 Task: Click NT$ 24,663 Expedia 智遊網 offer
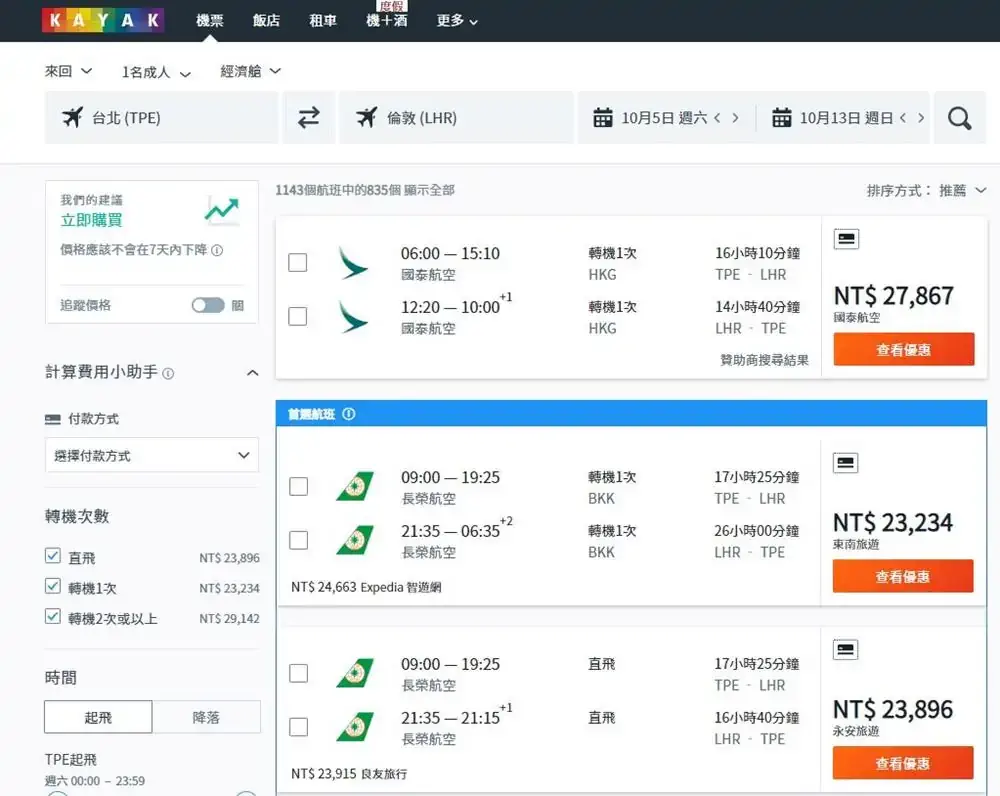366,587
